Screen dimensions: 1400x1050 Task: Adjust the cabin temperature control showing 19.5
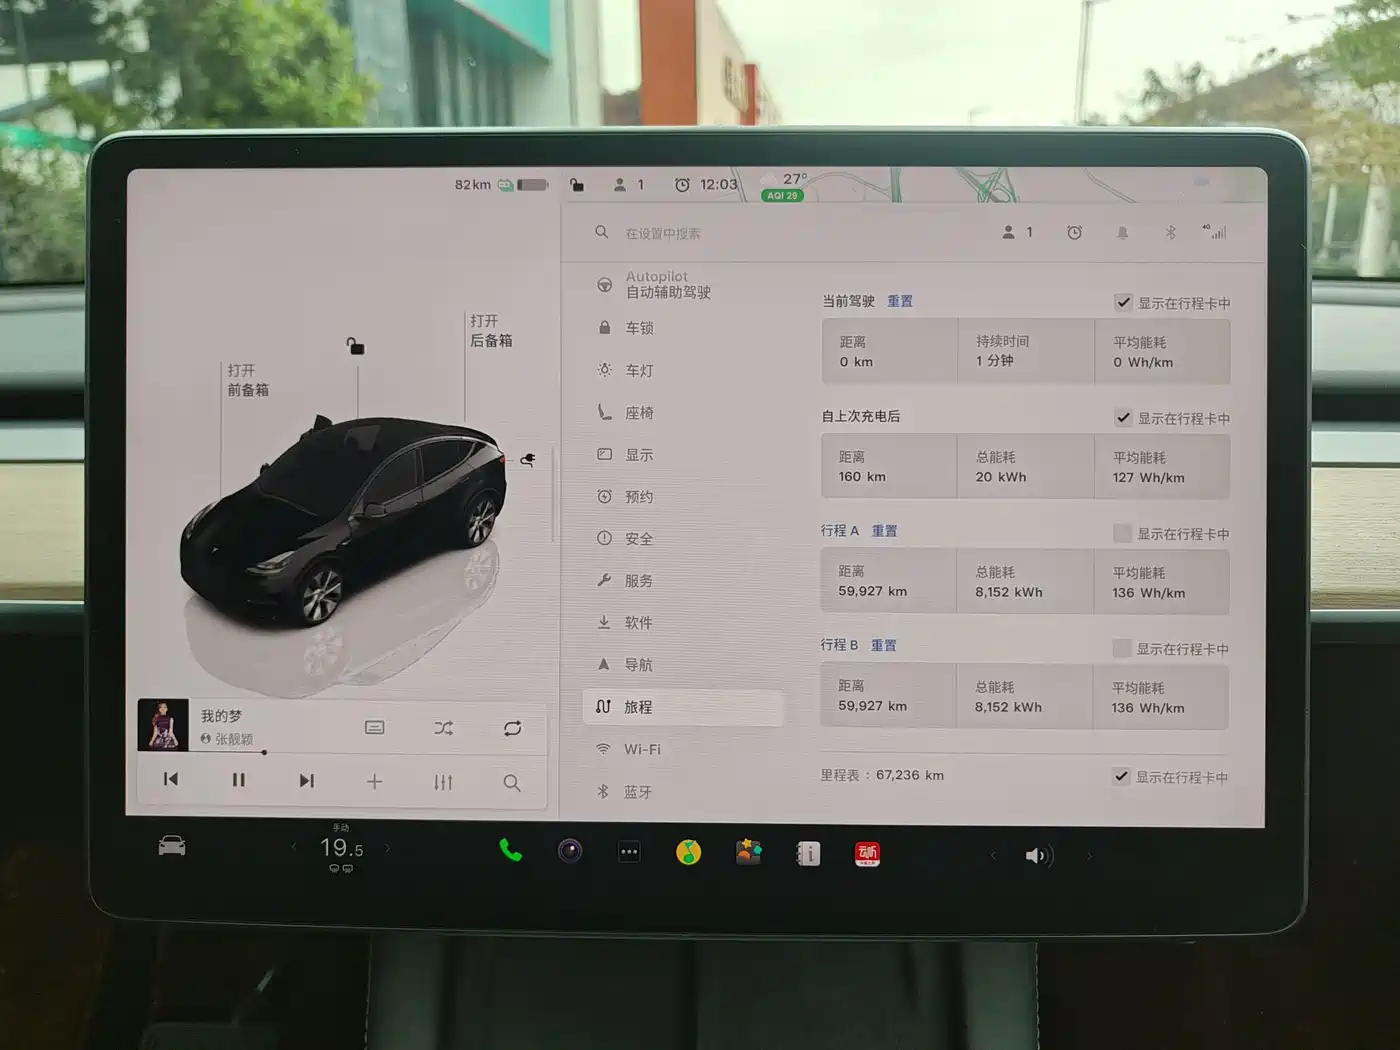click(340, 847)
